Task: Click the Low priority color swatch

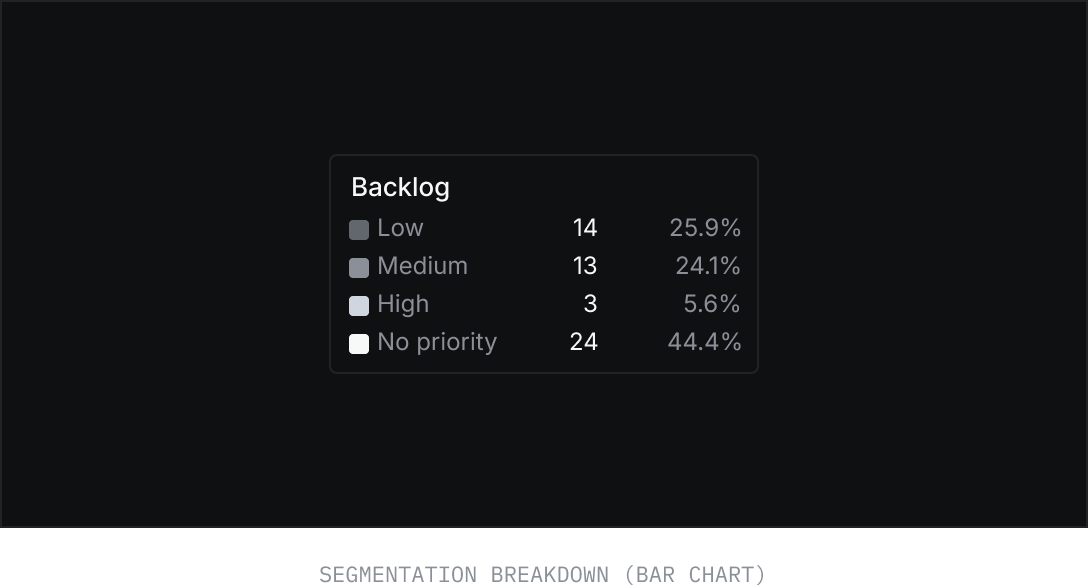Action: tap(359, 230)
